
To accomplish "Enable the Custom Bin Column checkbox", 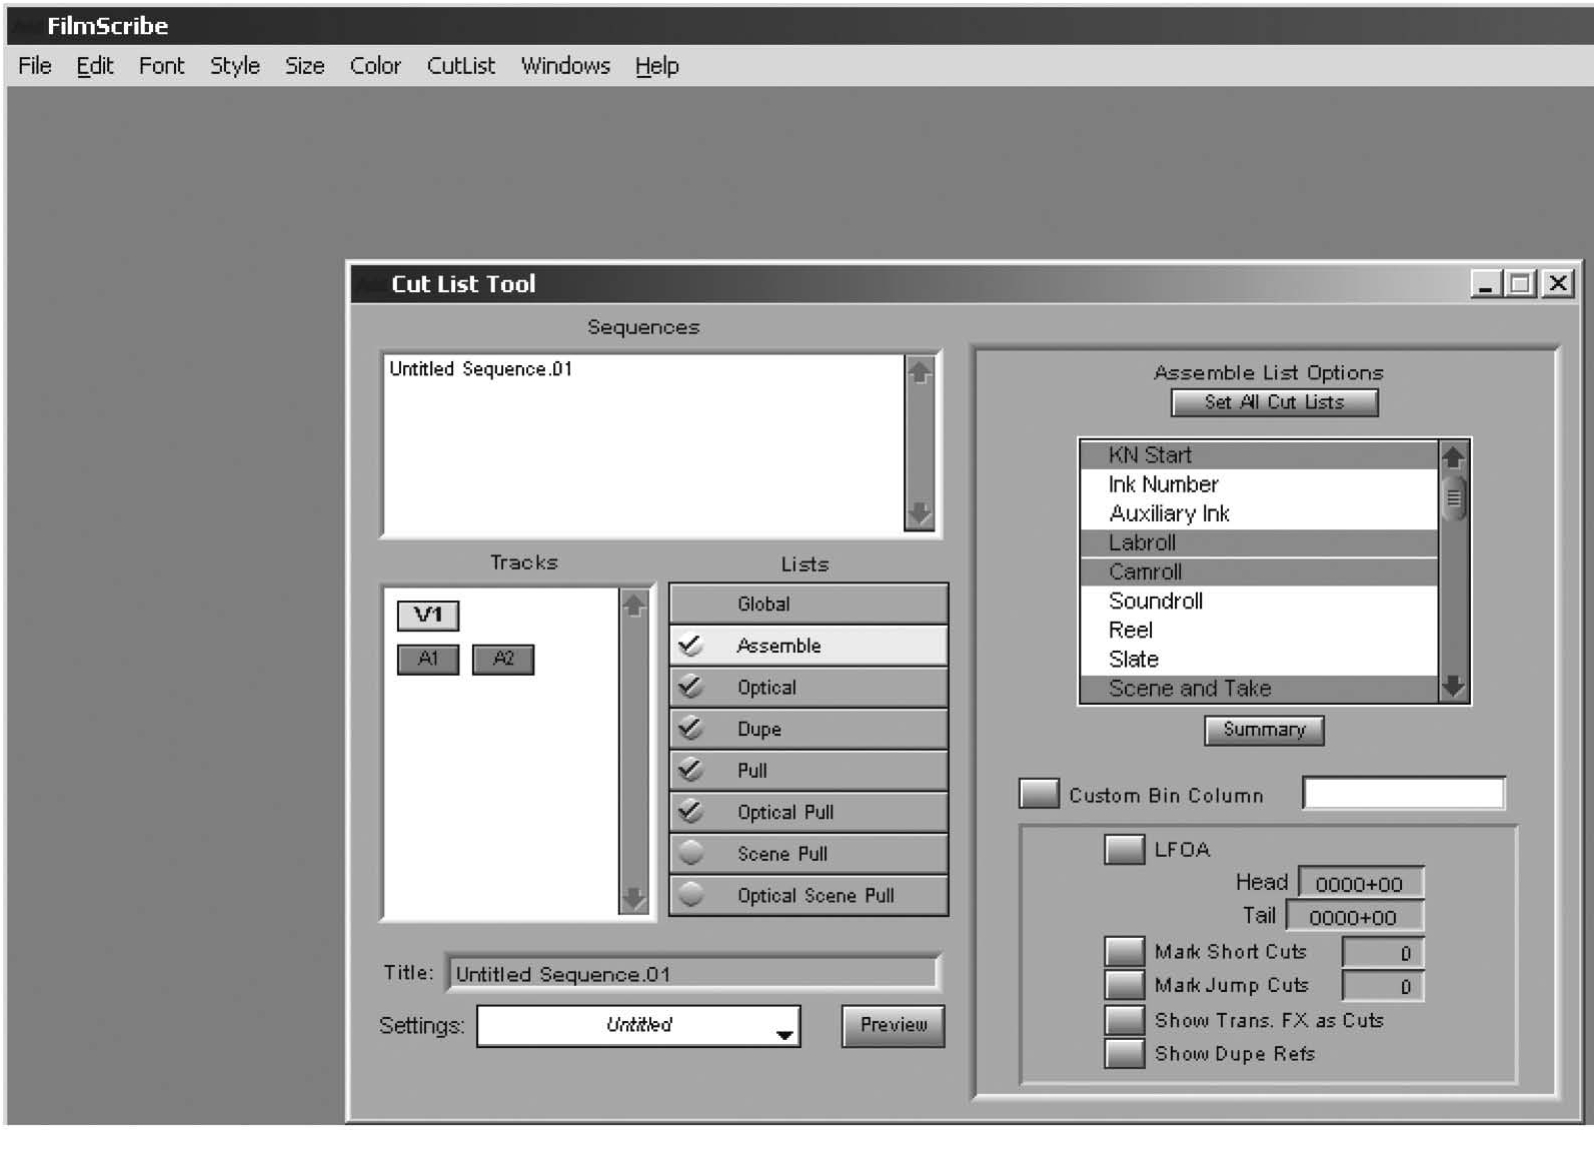I will 1039,794.
